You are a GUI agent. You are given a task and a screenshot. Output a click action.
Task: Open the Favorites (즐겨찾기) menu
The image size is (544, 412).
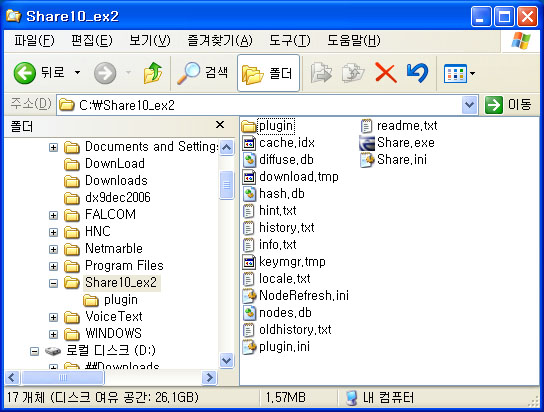point(220,41)
